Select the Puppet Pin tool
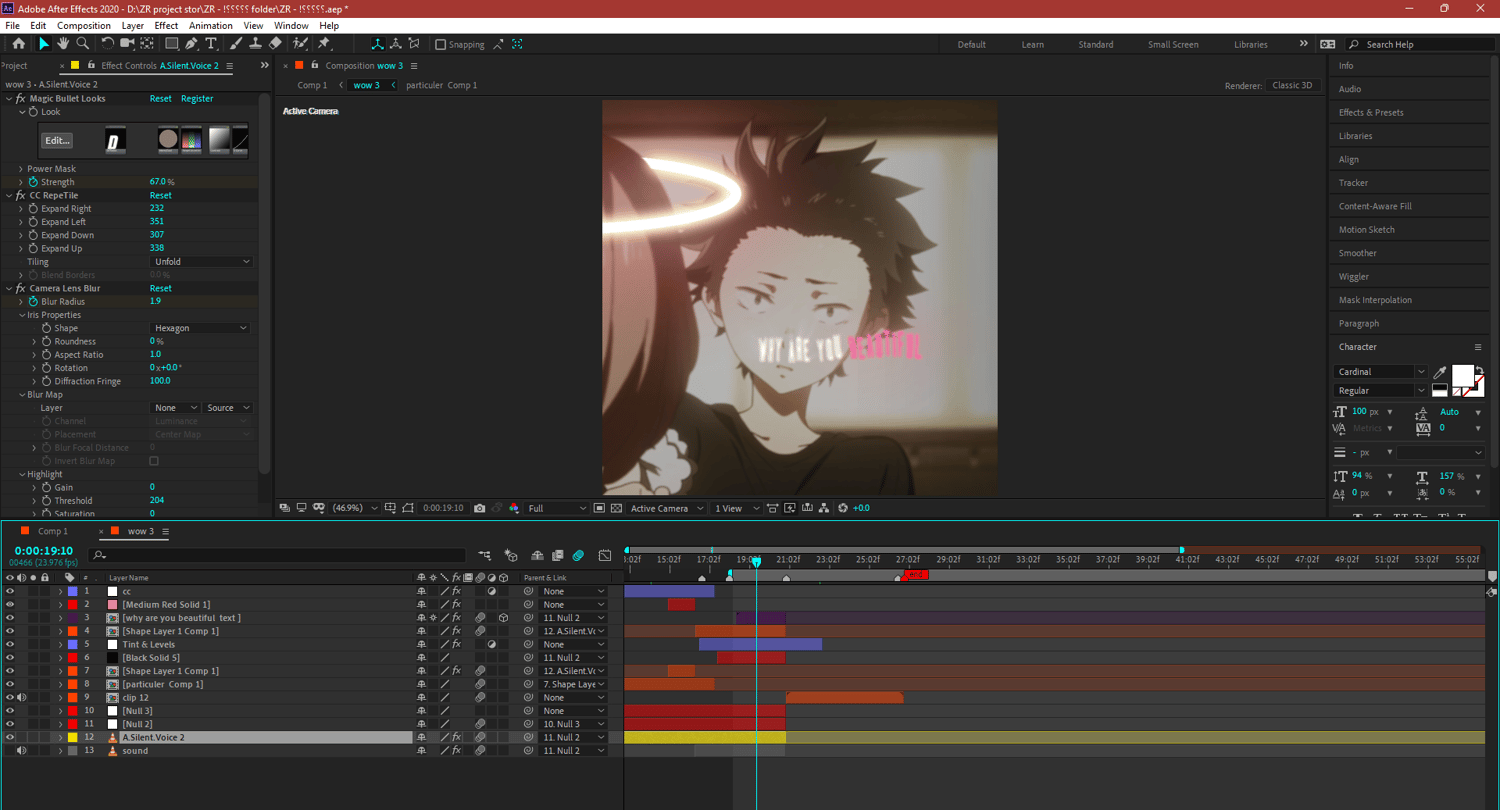The width and height of the screenshot is (1500, 810). click(324, 44)
